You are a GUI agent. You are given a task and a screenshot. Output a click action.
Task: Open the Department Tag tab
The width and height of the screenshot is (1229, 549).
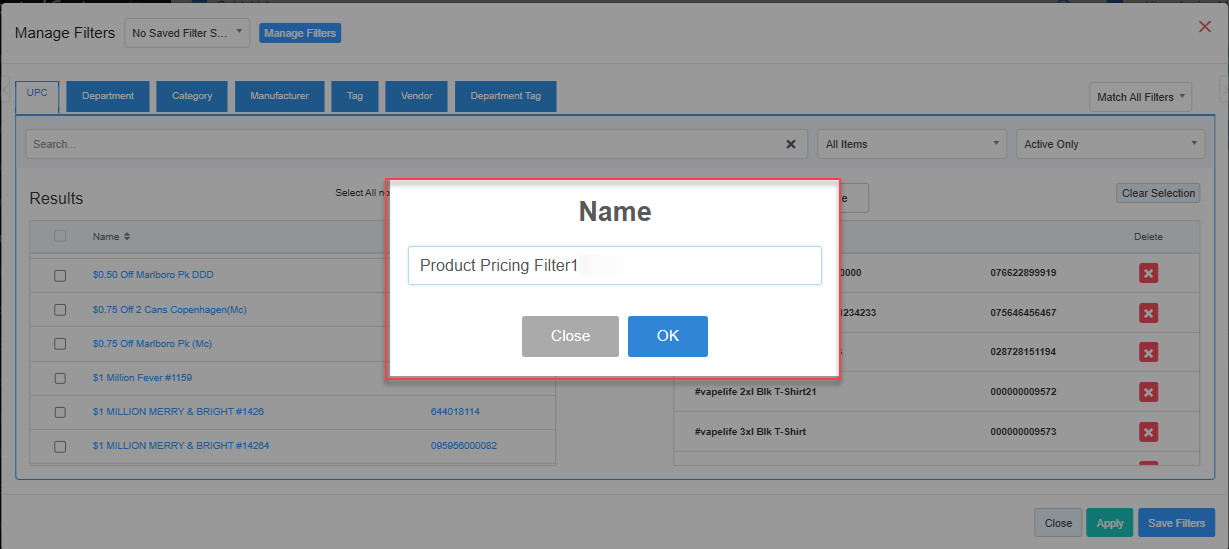click(506, 96)
